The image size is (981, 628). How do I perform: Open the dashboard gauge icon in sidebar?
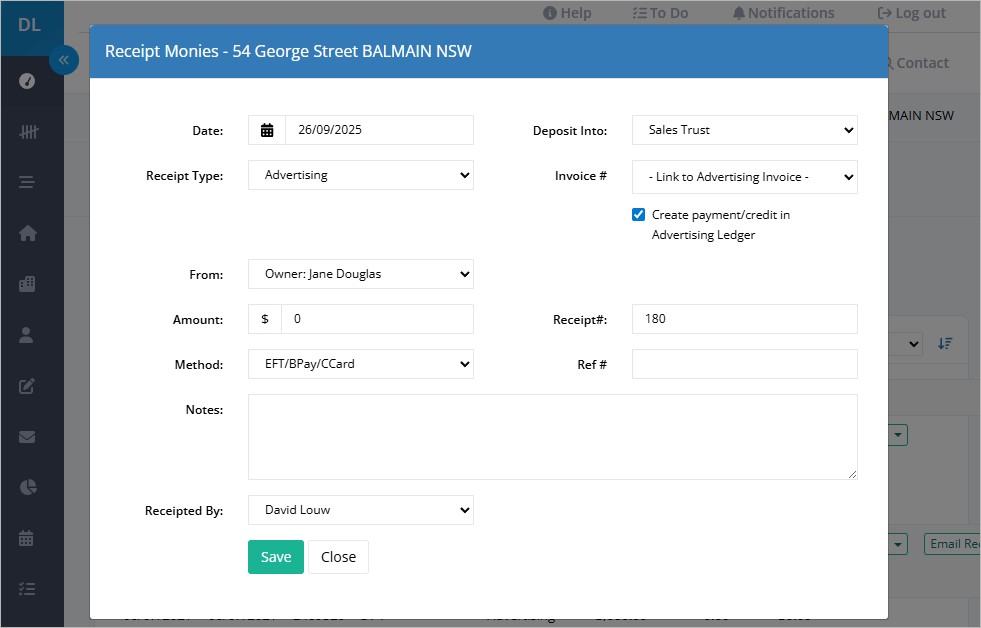pyautogui.click(x=27, y=81)
